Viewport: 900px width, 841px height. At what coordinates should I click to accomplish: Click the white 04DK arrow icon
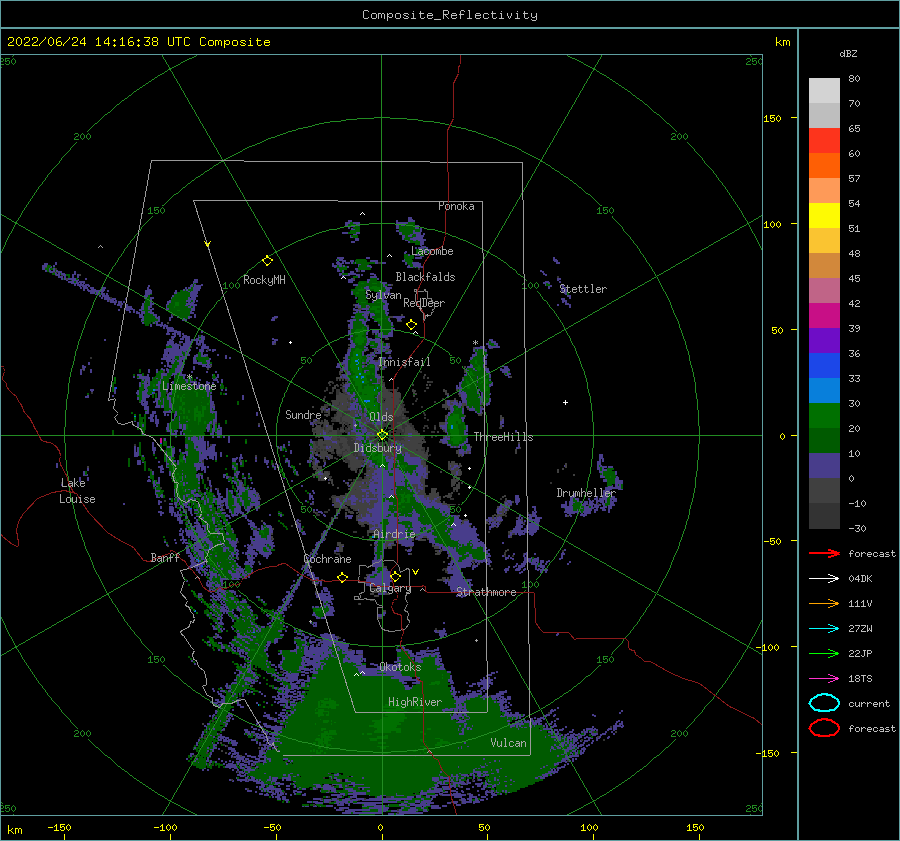pos(824,579)
